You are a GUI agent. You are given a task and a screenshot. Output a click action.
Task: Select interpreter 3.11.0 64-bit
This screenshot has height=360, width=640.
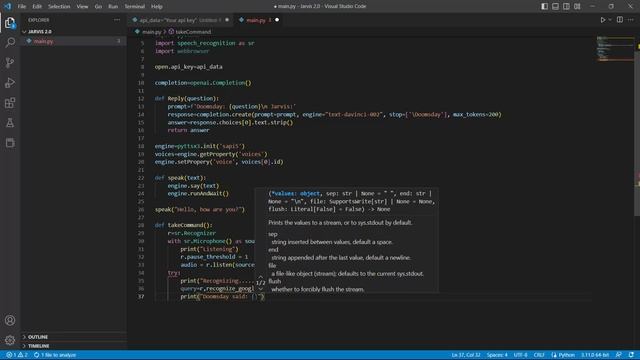(x=595, y=355)
